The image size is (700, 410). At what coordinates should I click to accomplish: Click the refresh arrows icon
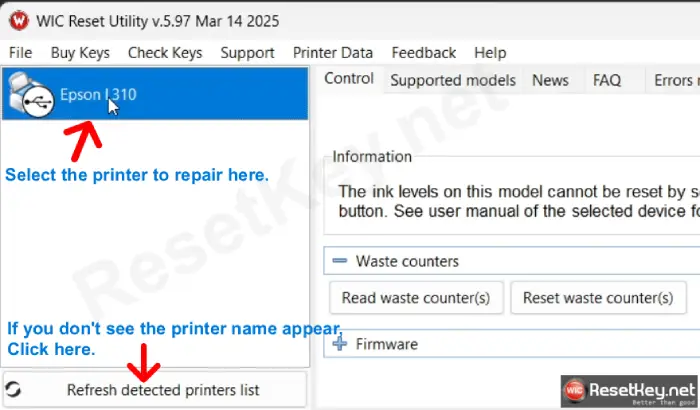click(13, 389)
